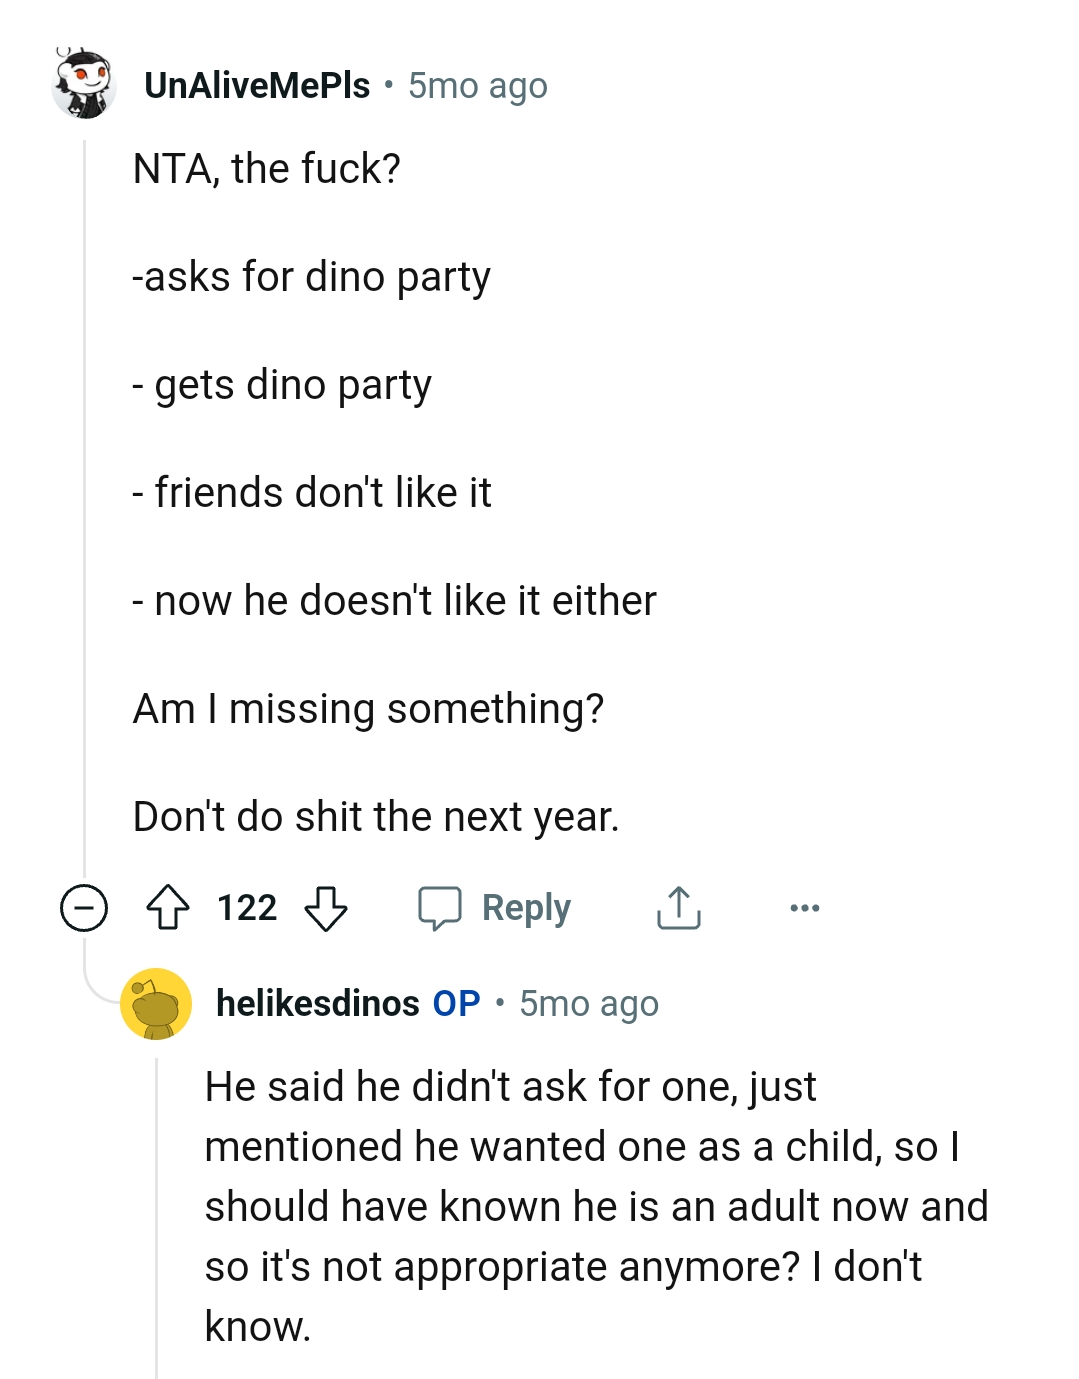Collapse the UnAliveMePls comment thread
The image size is (1079, 1379).
point(83,907)
